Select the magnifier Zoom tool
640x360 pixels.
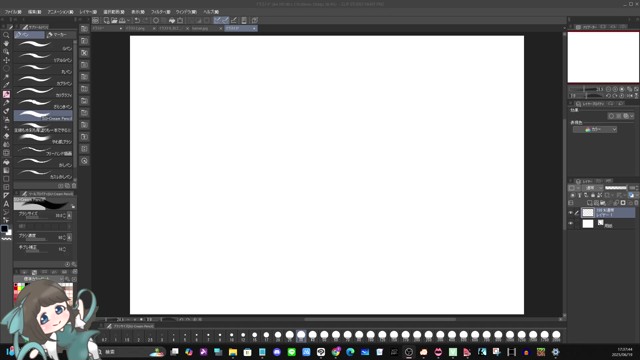pyautogui.click(x=6, y=35)
